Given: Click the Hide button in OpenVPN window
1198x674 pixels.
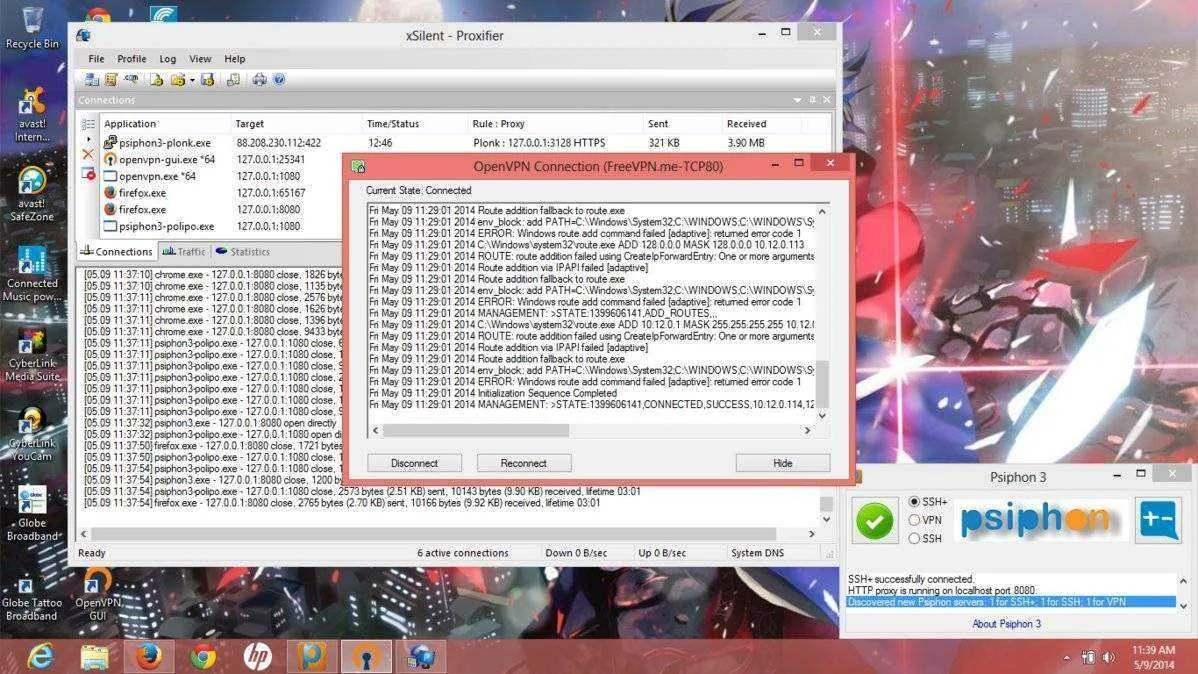Looking at the screenshot, I should [782, 463].
